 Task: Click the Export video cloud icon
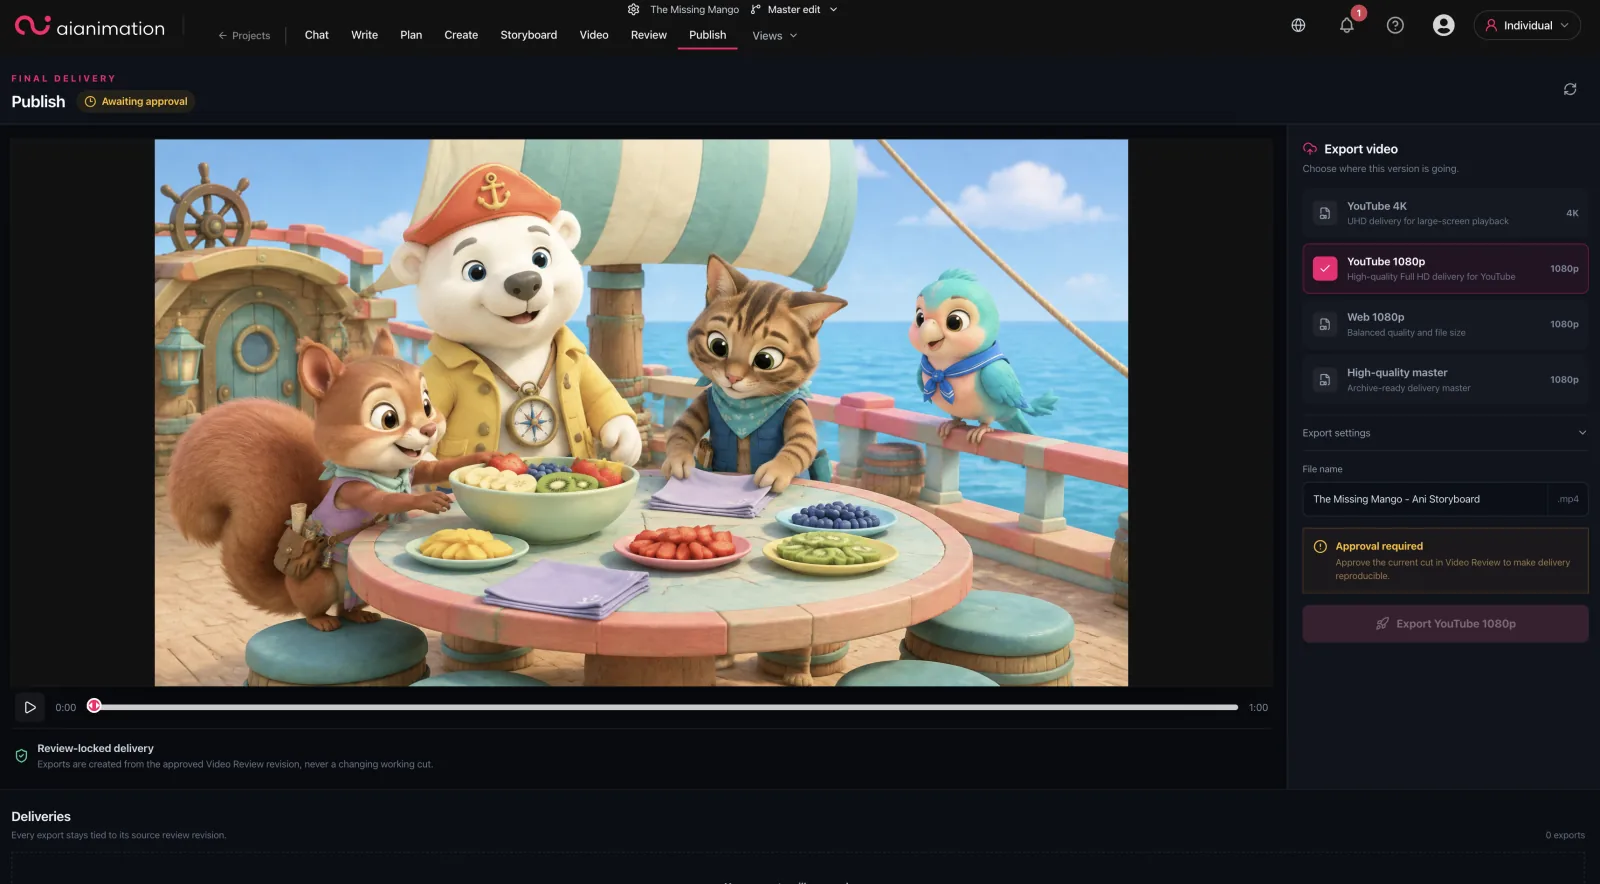pyautogui.click(x=1310, y=149)
